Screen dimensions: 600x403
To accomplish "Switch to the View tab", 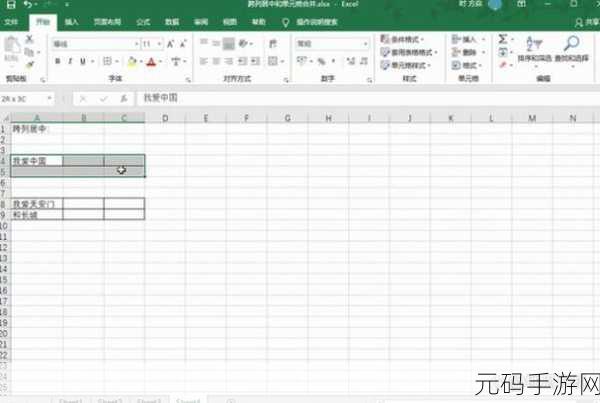I will click(230, 22).
